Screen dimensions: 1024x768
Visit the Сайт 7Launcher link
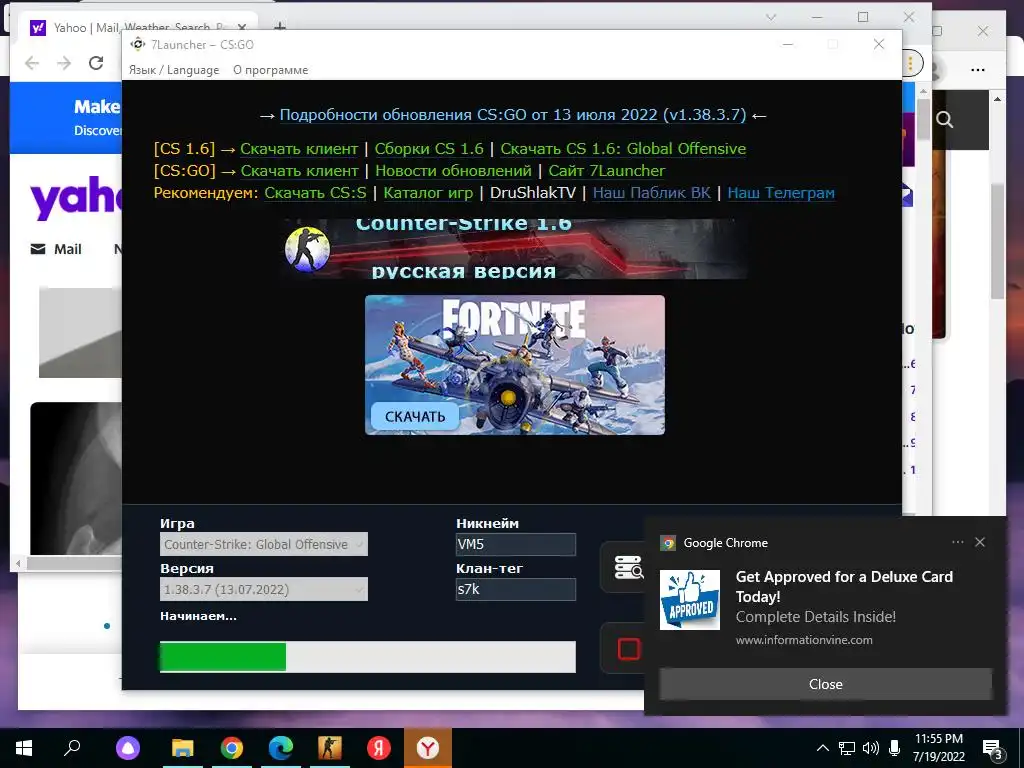click(x=607, y=171)
